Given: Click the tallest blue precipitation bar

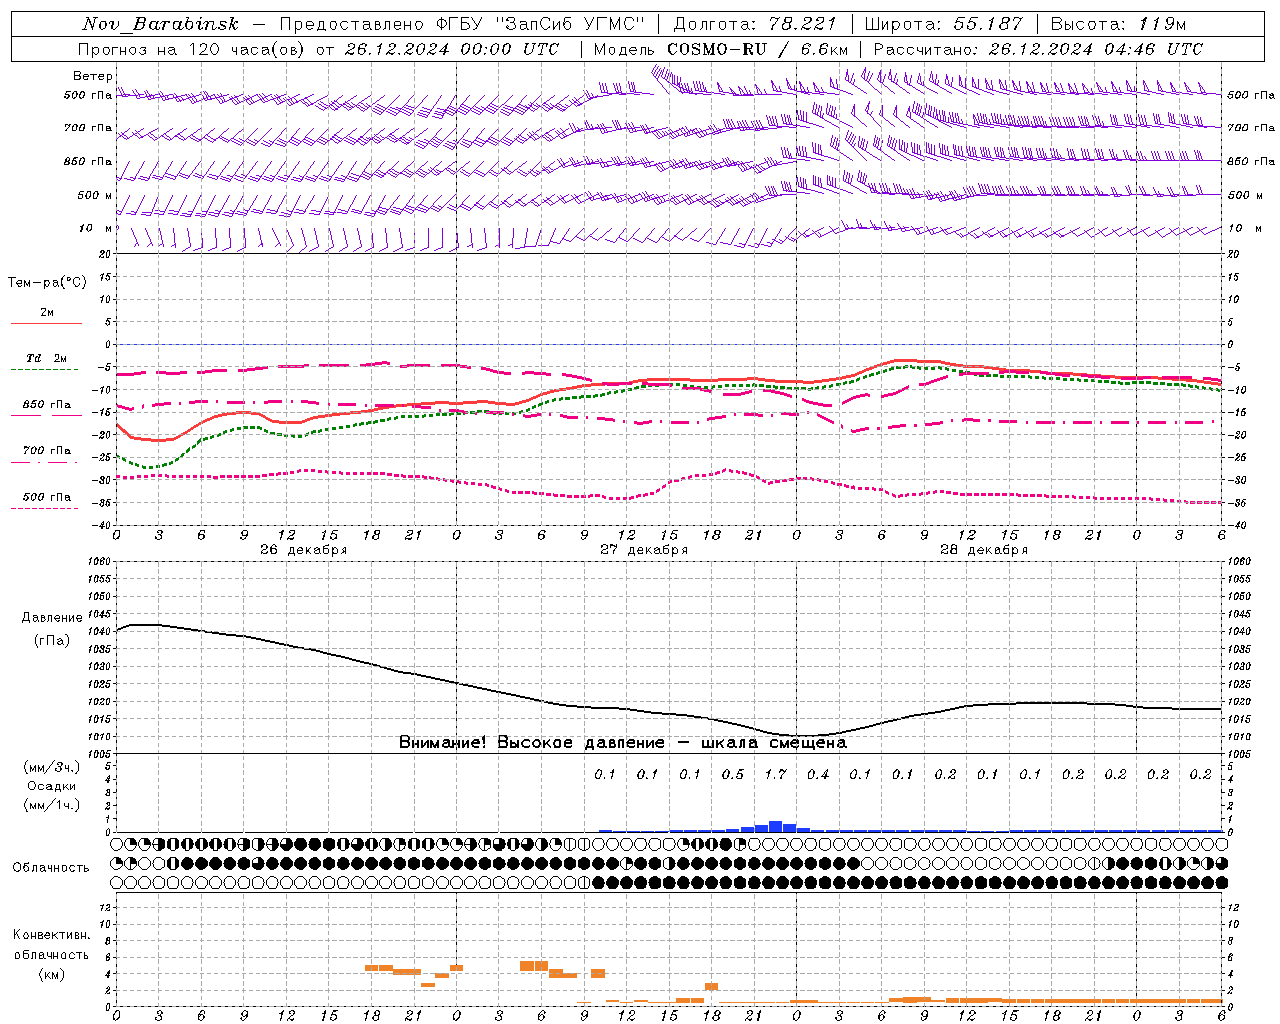Looking at the screenshot, I should [x=775, y=826].
